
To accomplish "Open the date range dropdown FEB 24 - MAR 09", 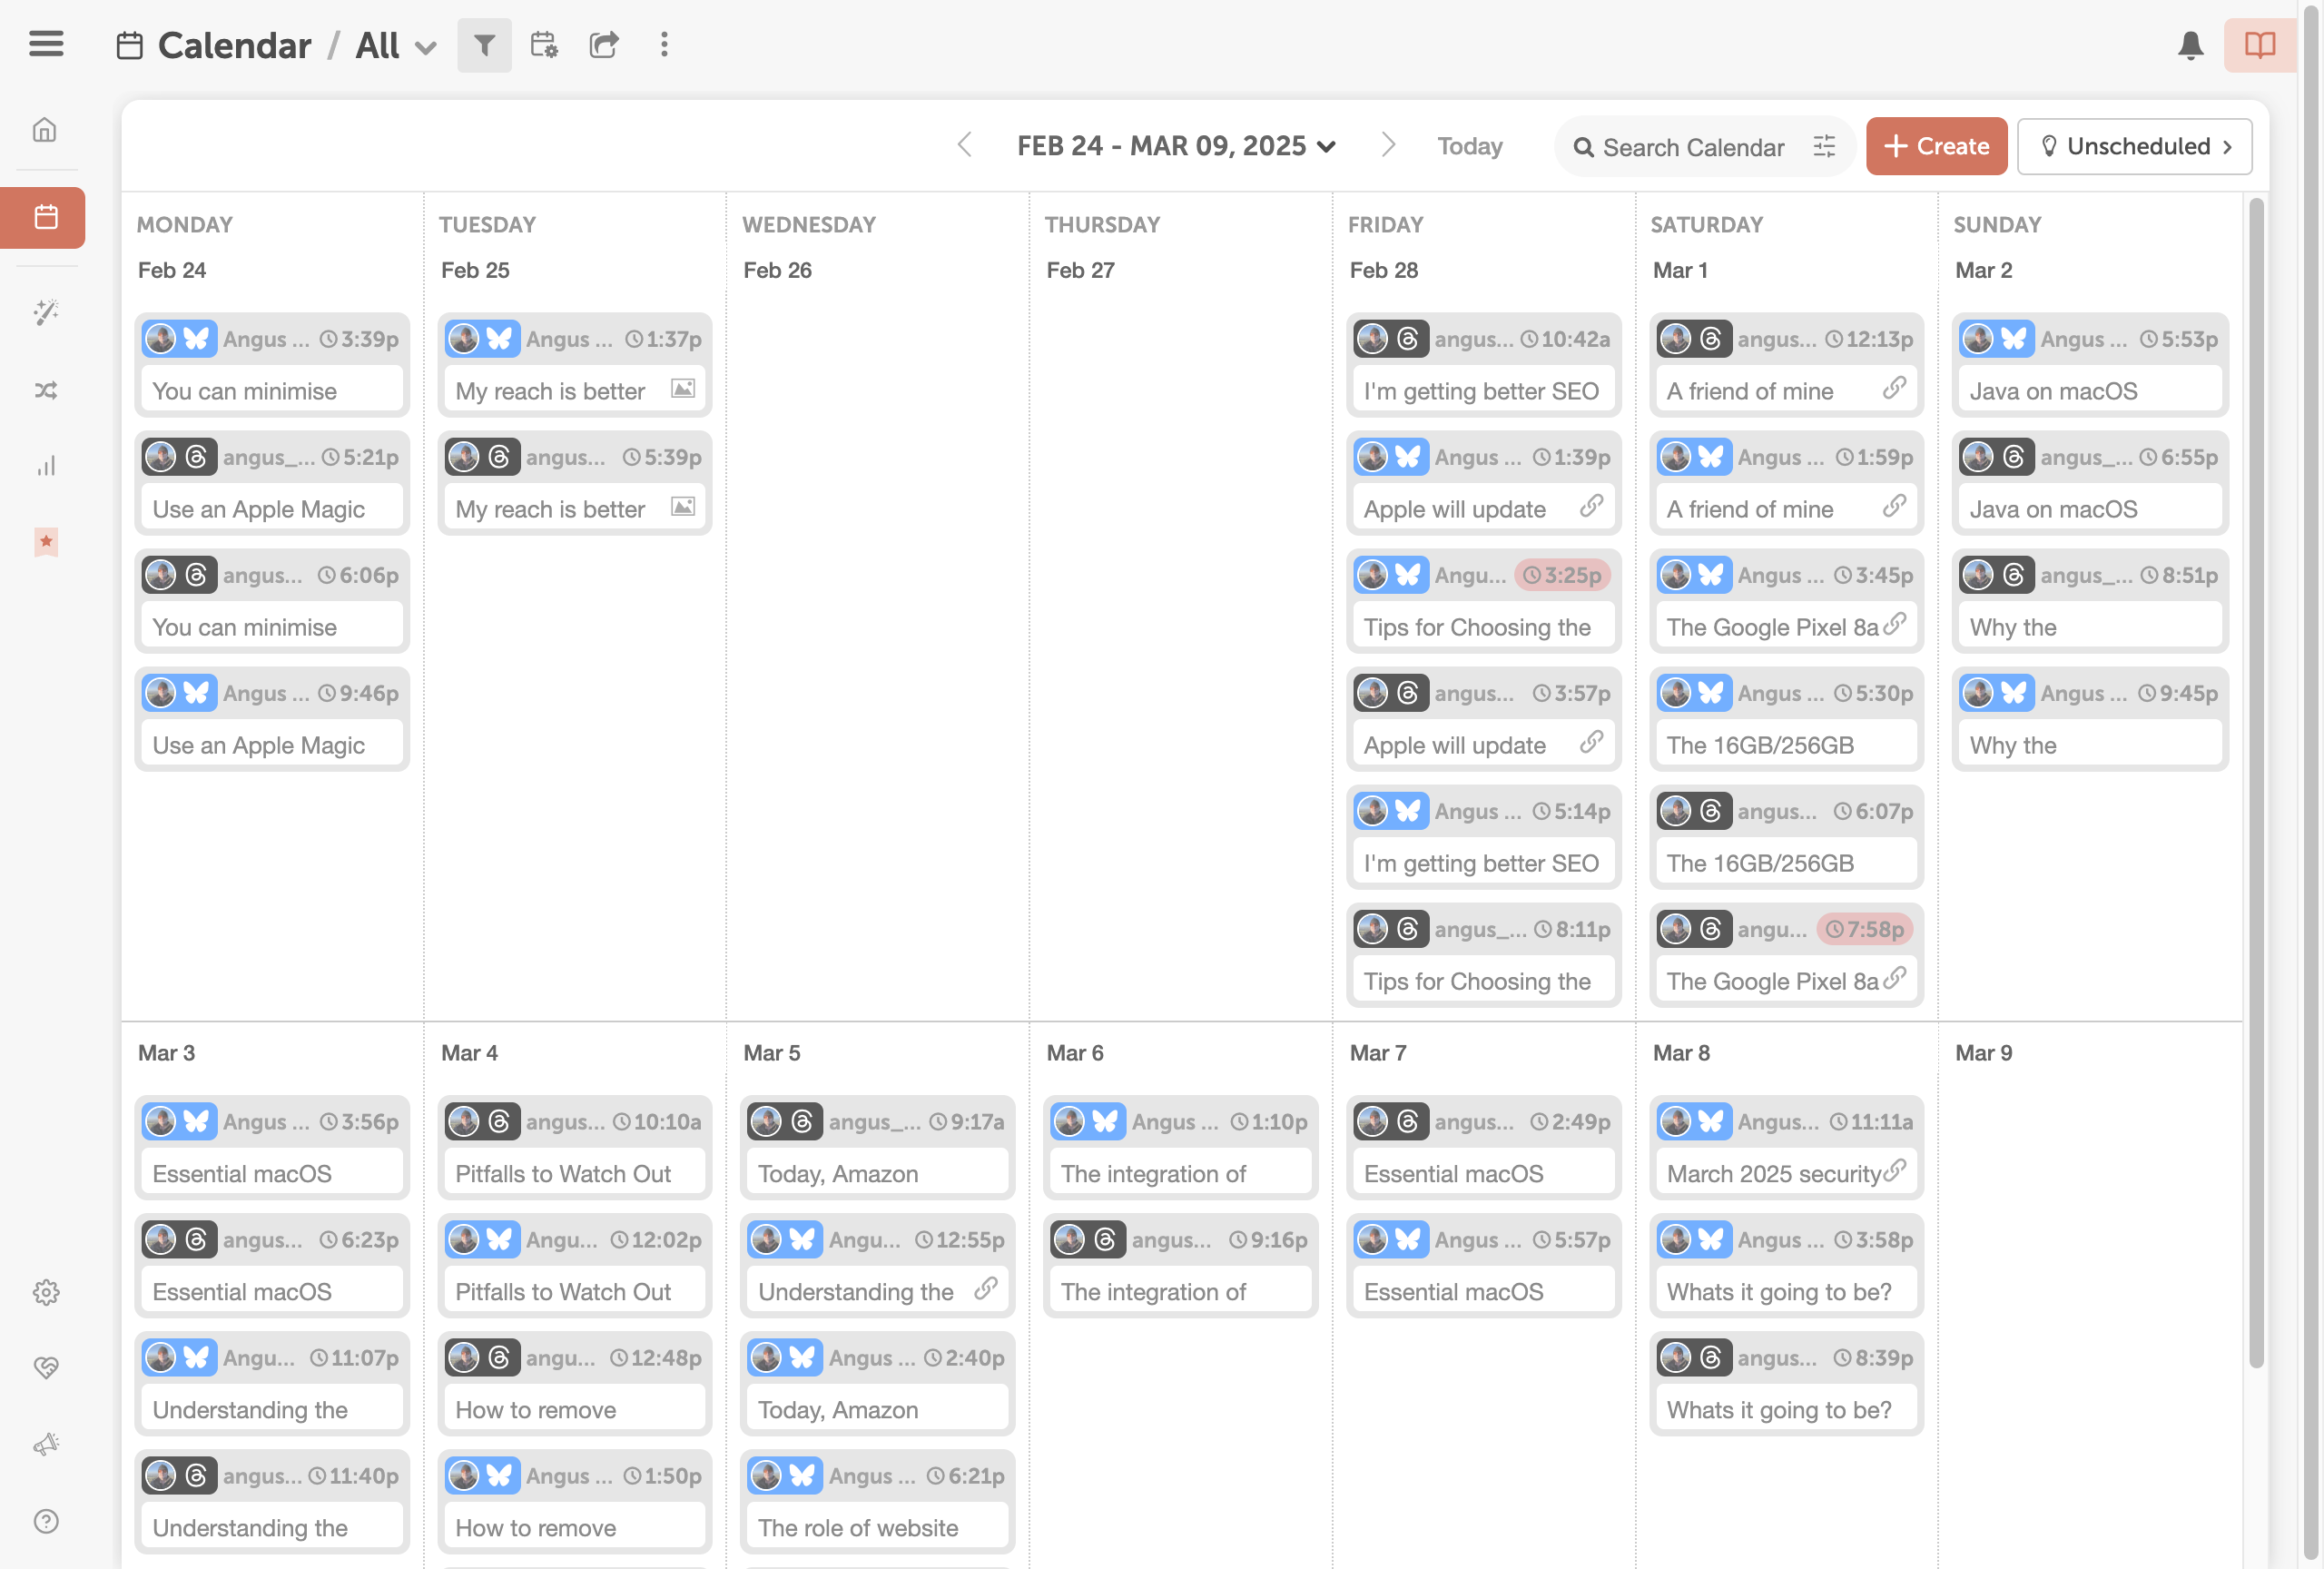I will point(1177,145).
